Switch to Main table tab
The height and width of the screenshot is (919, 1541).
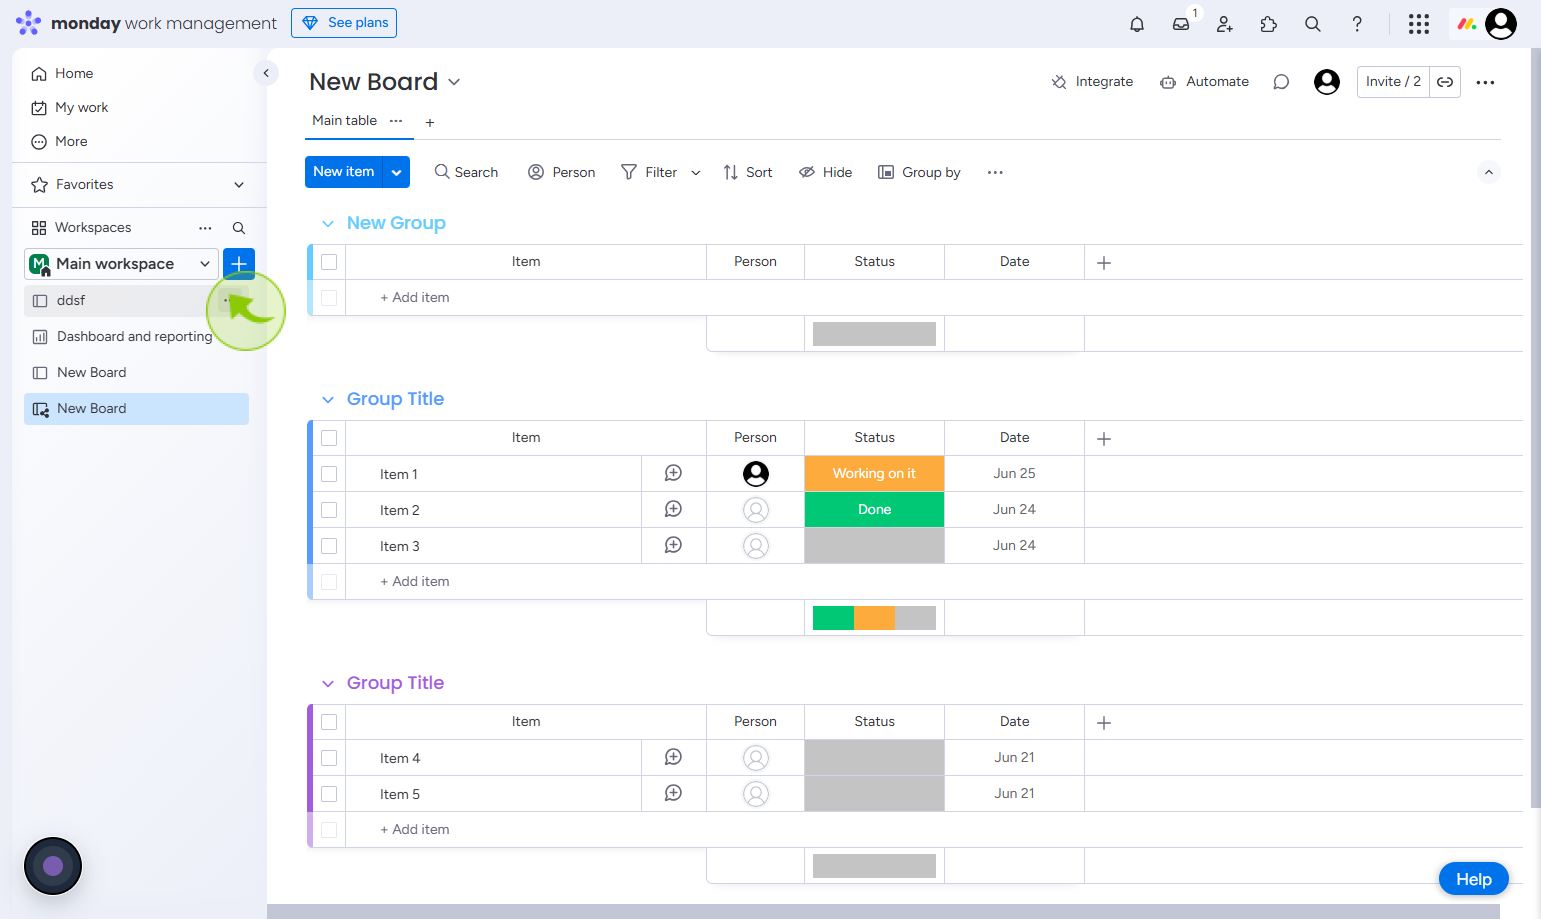(345, 120)
